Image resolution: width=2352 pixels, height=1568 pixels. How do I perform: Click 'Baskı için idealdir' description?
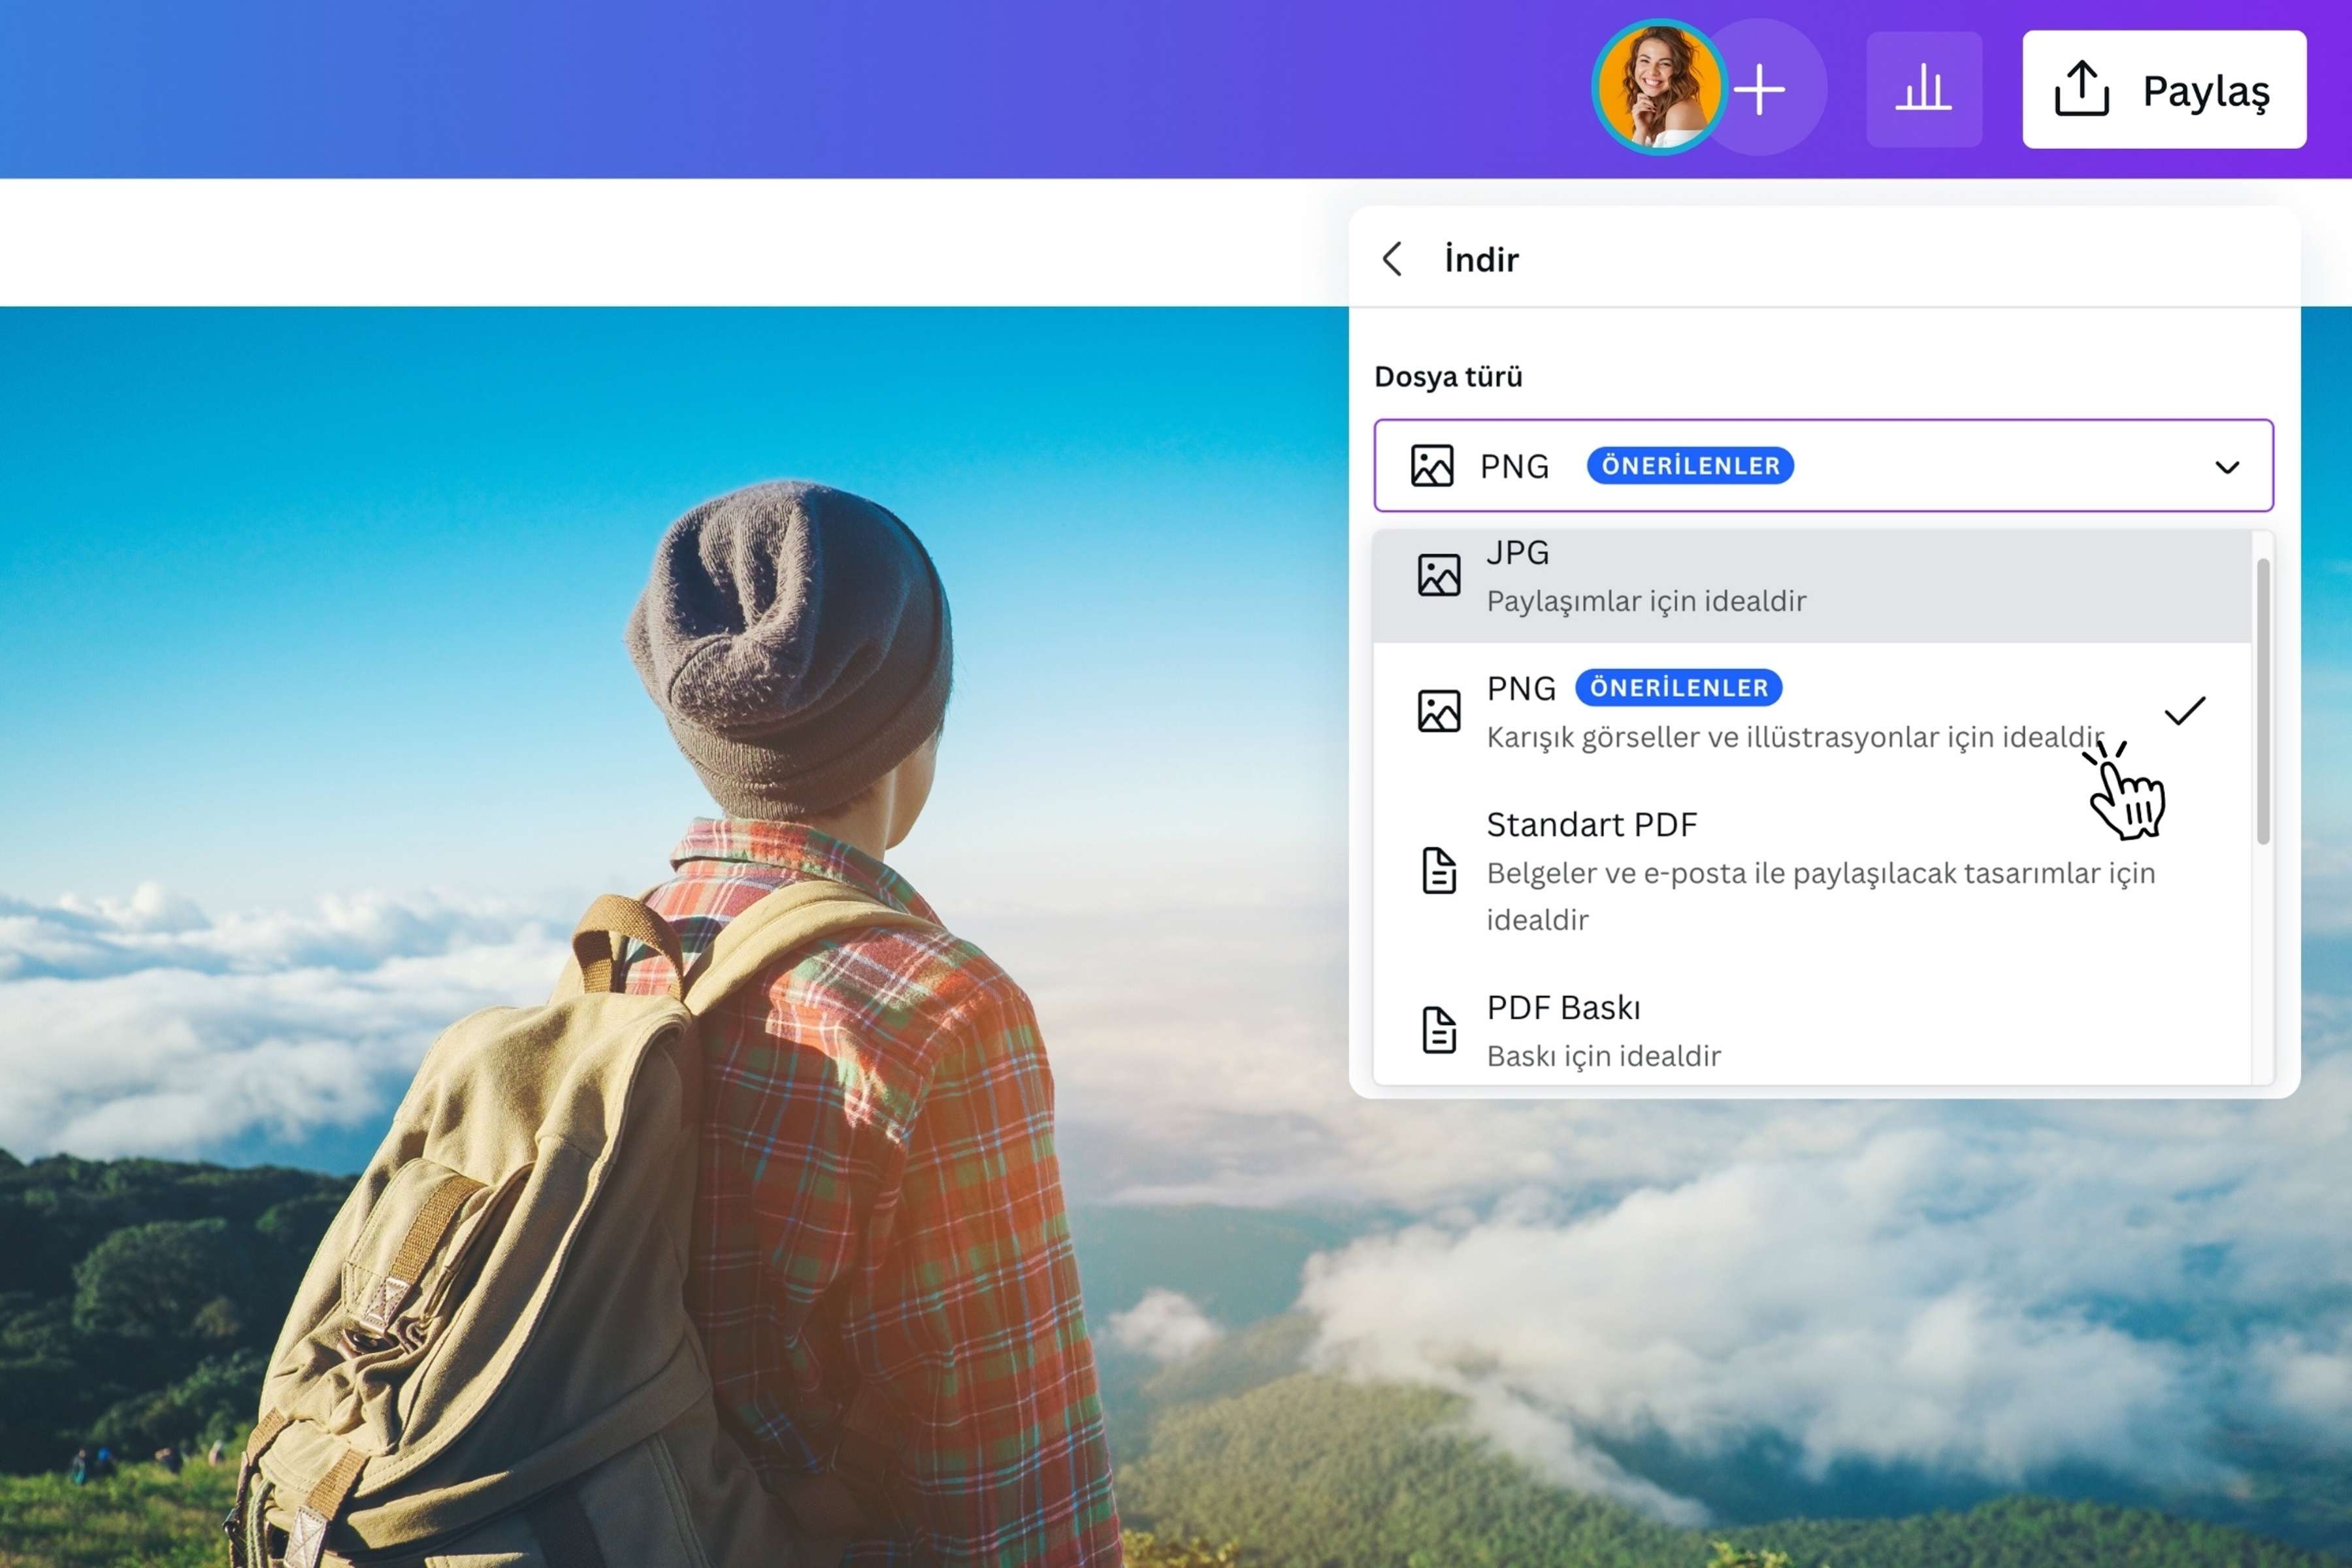click(x=1603, y=1056)
